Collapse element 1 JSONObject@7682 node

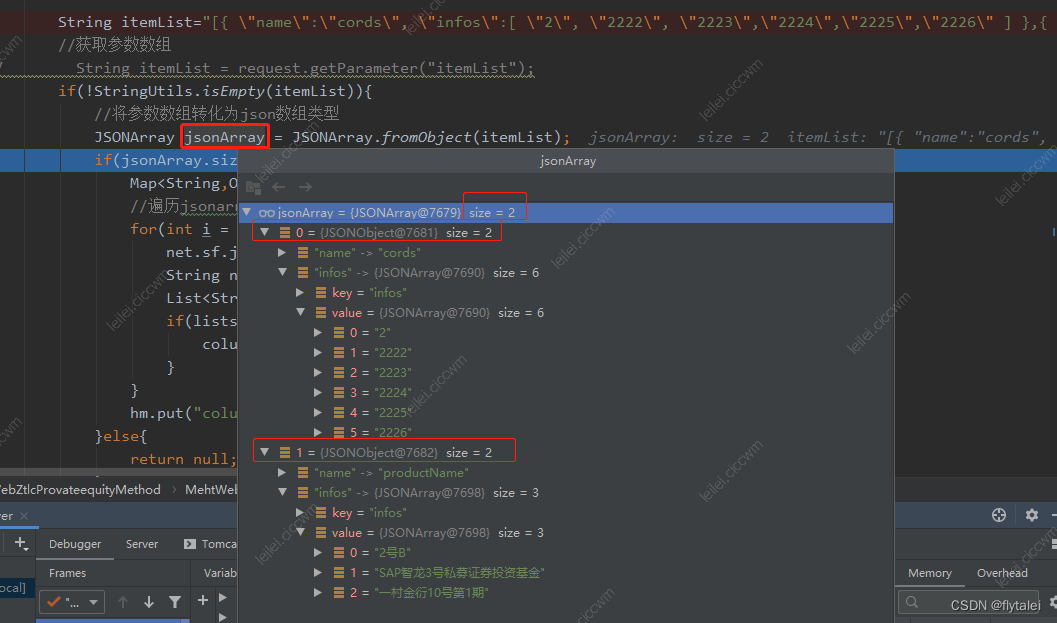click(264, 452)
